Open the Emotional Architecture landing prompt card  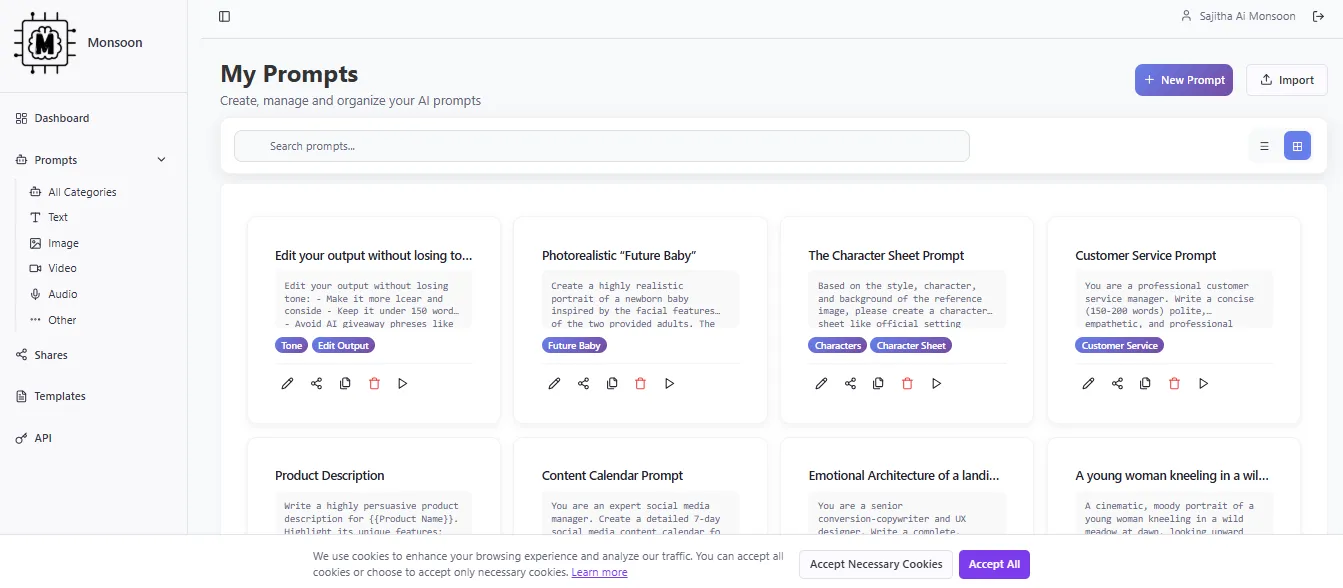point(907,487)
